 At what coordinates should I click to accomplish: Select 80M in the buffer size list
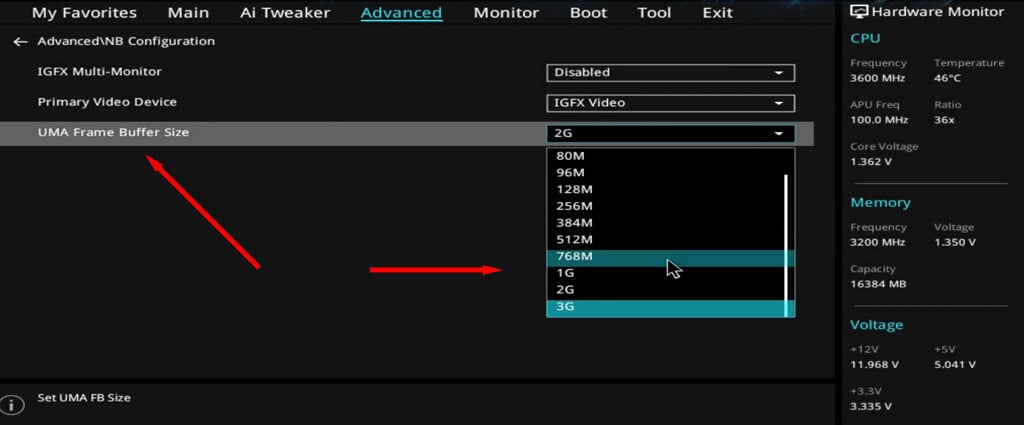click(665, 156)
